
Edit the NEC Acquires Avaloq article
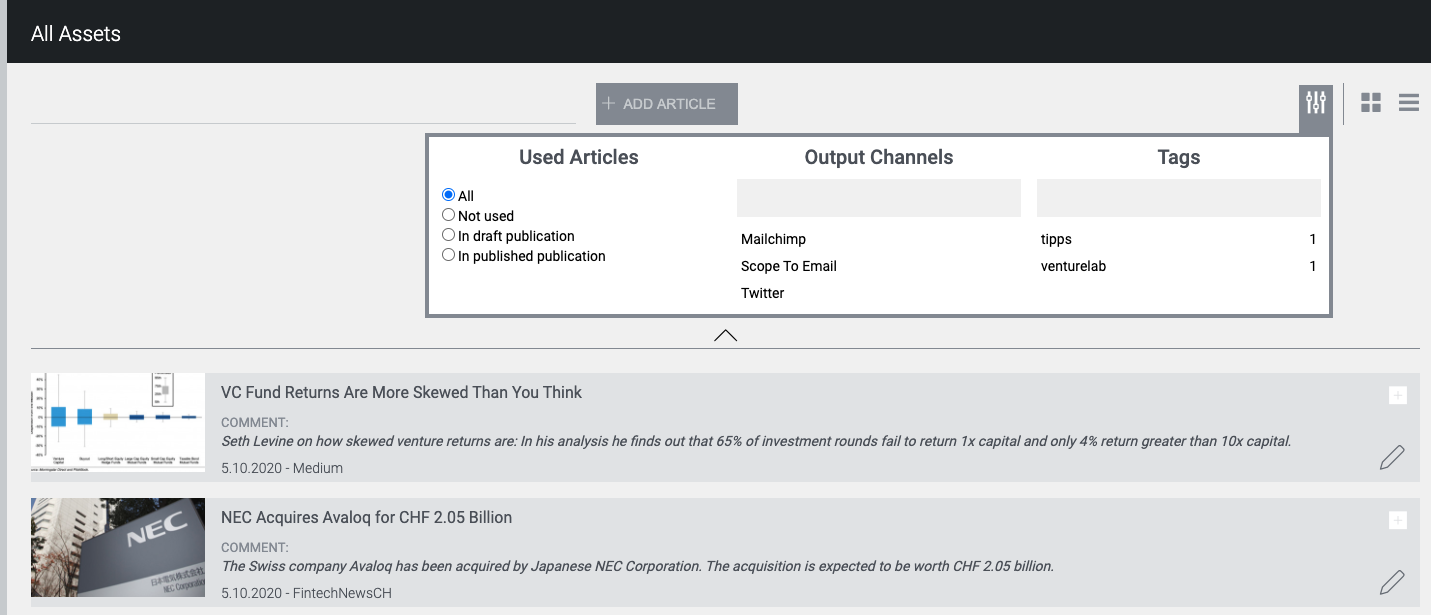click(1392, 581)
